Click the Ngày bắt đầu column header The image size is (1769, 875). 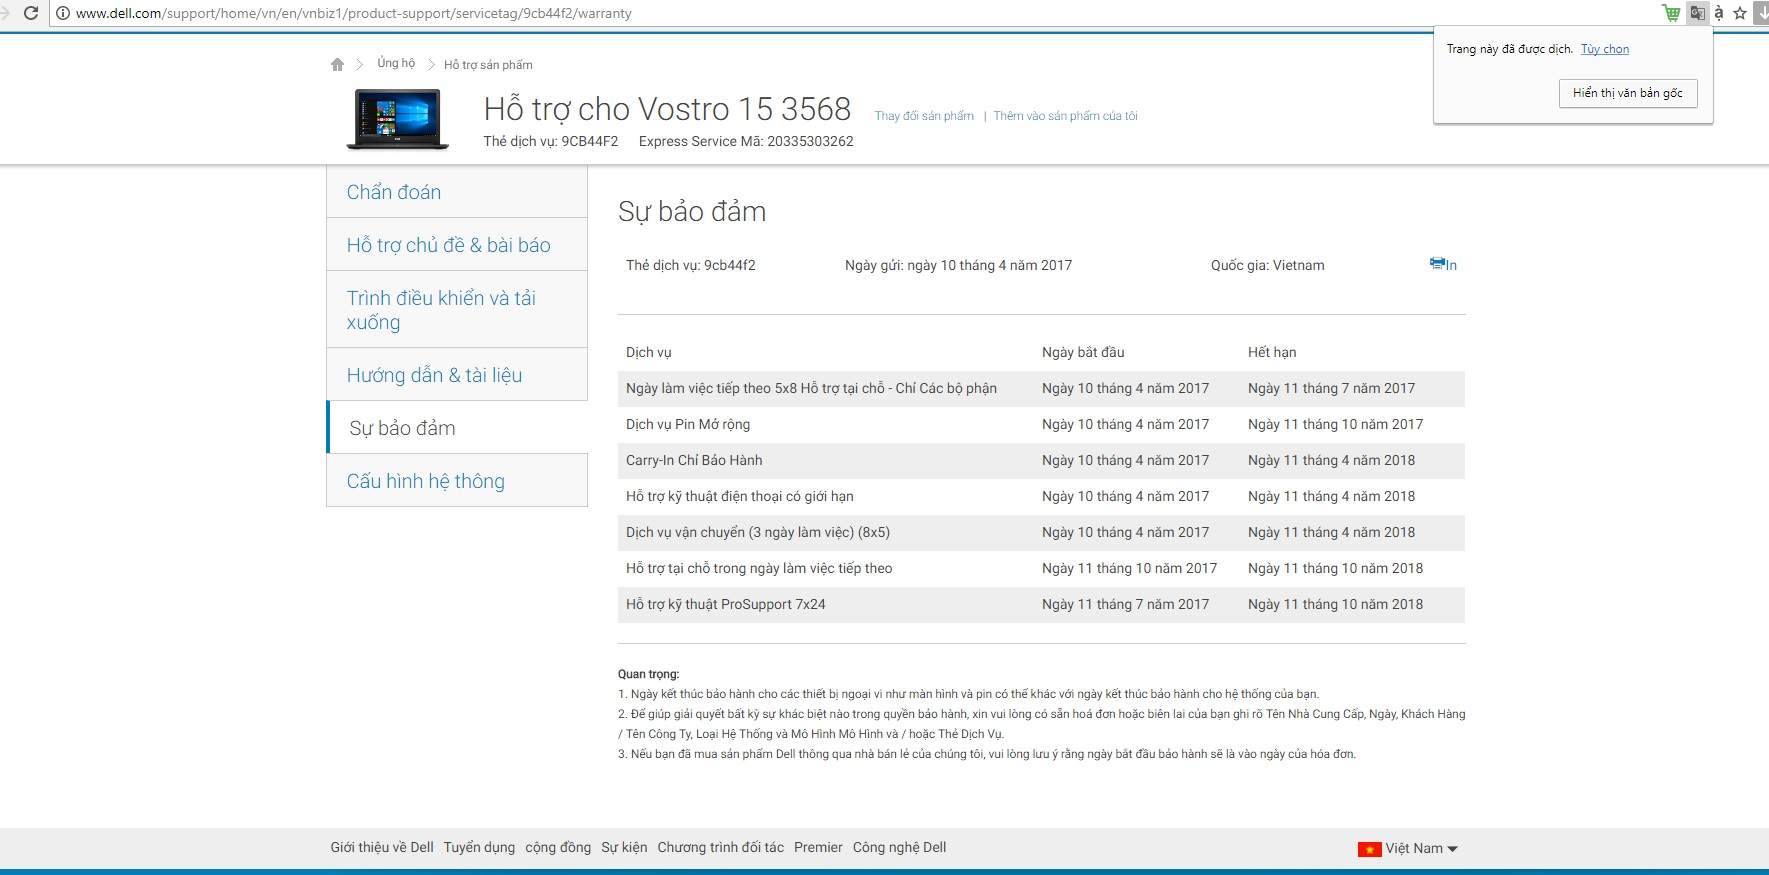point(1083,352)
